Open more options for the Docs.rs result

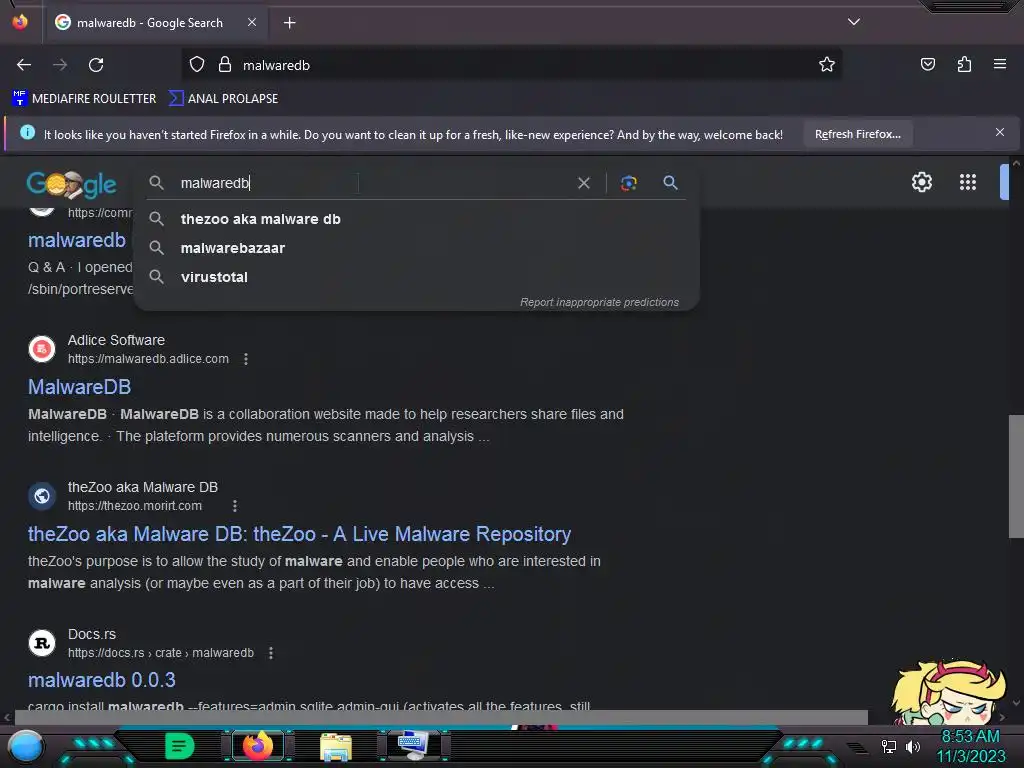coord(270,653)
